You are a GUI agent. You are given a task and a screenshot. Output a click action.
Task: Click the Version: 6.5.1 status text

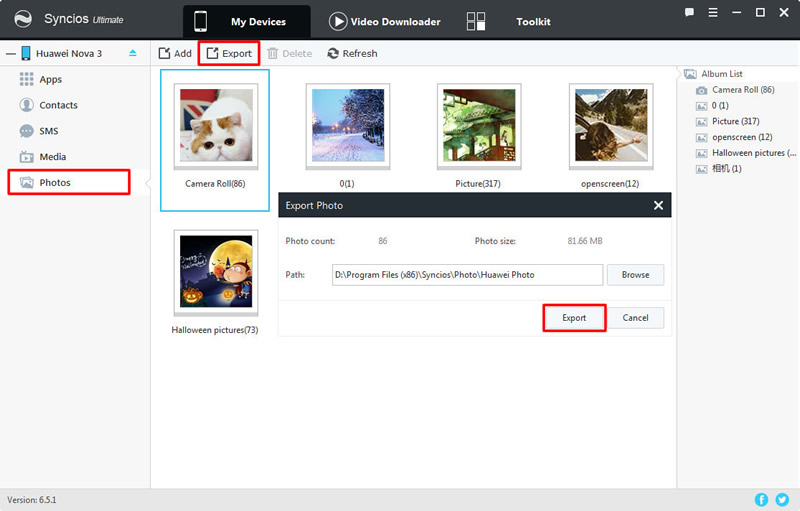32,500
